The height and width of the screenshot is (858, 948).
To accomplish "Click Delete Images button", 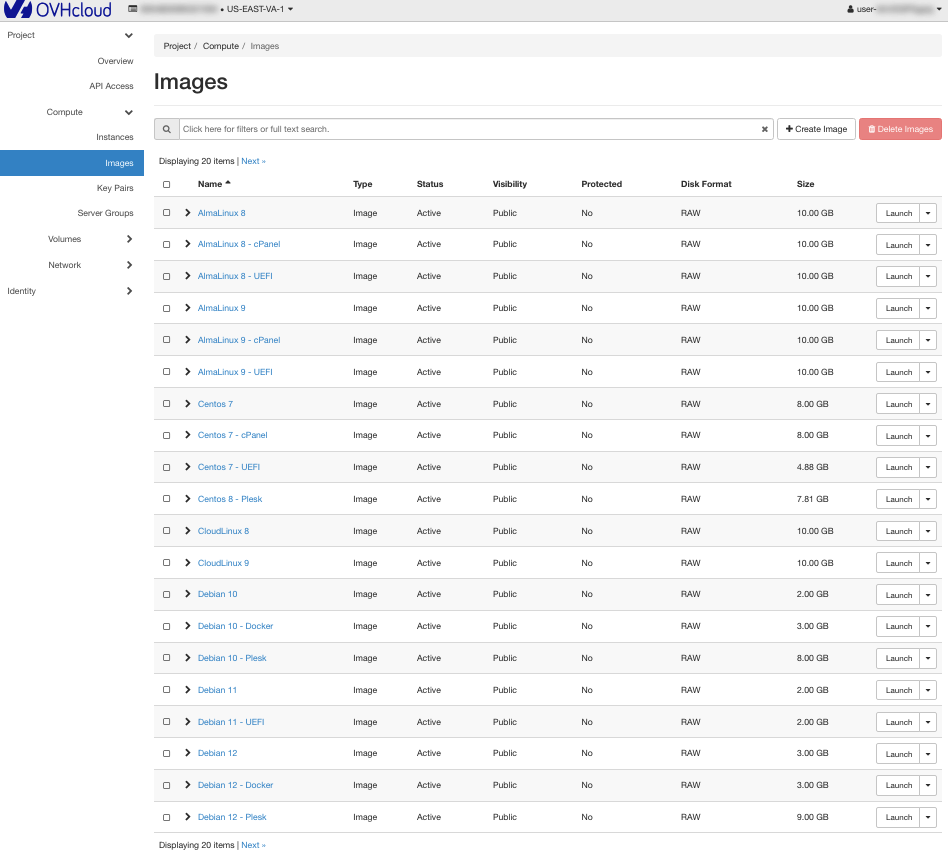I will coord(900,129).
